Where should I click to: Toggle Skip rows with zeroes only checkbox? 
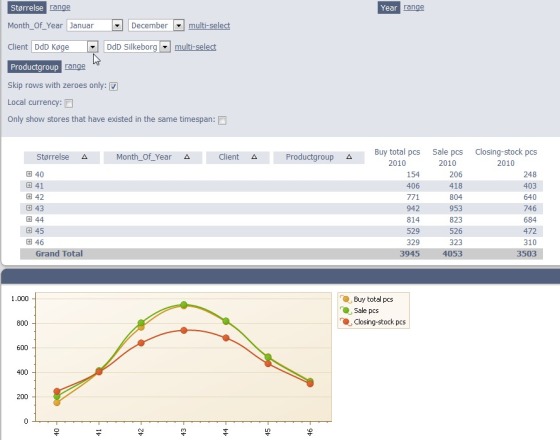(x=114, y=86)
